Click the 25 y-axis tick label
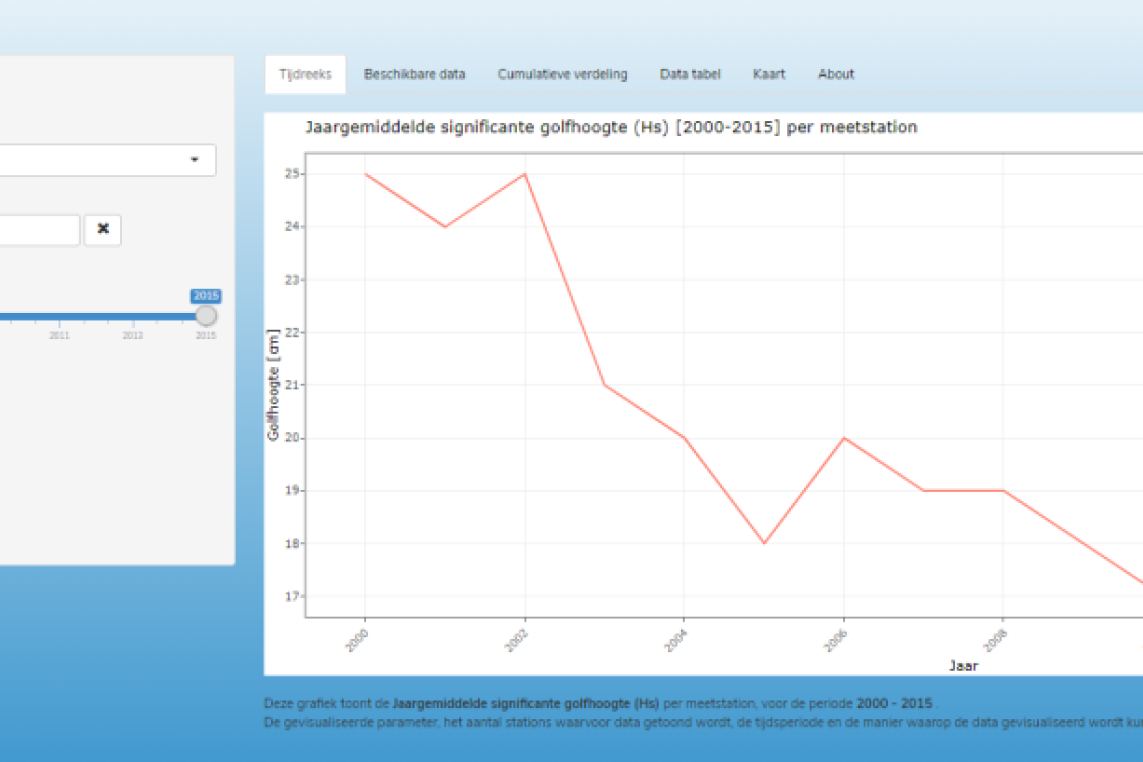The height and width of the screenshot is (762, 1143). [x=292, y=174]
